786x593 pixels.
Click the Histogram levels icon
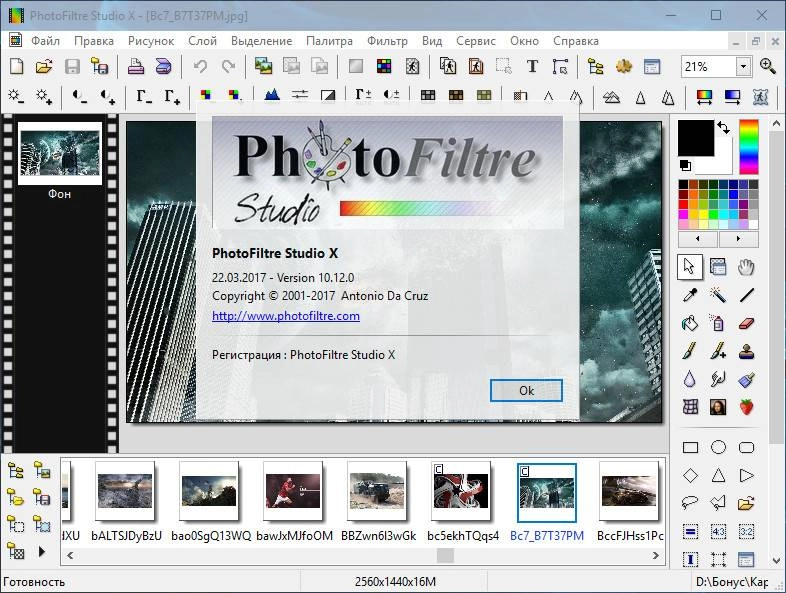[x=272, y=94]
